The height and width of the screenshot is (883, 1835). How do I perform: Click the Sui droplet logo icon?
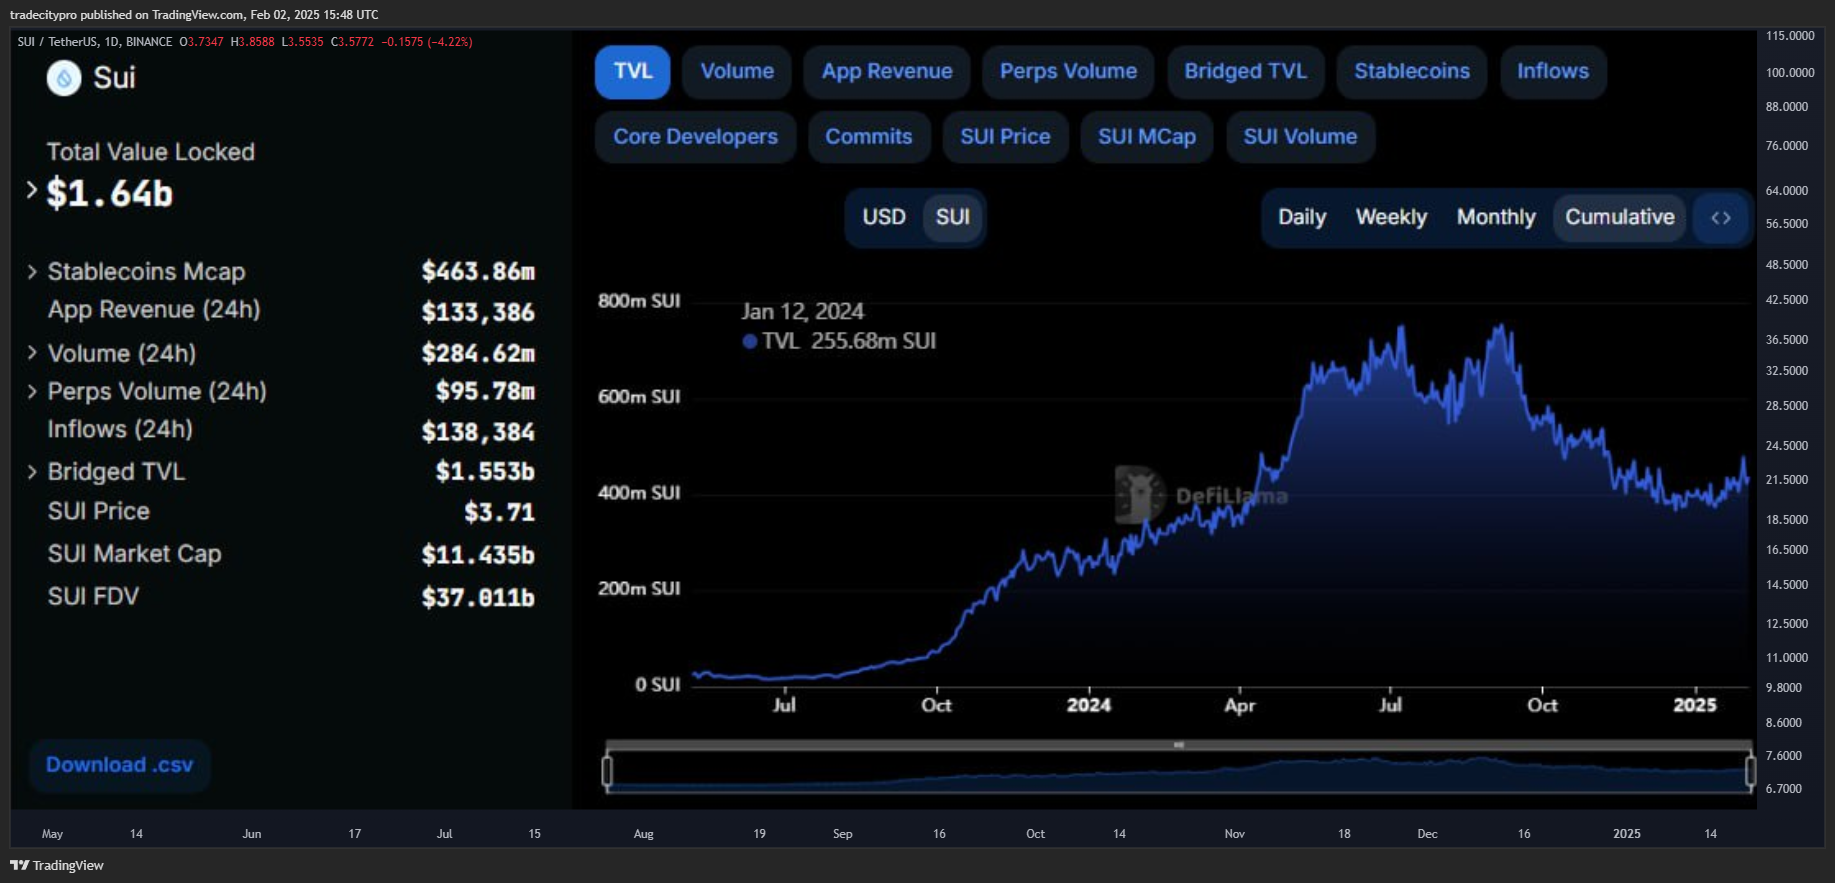pos(64,78)
